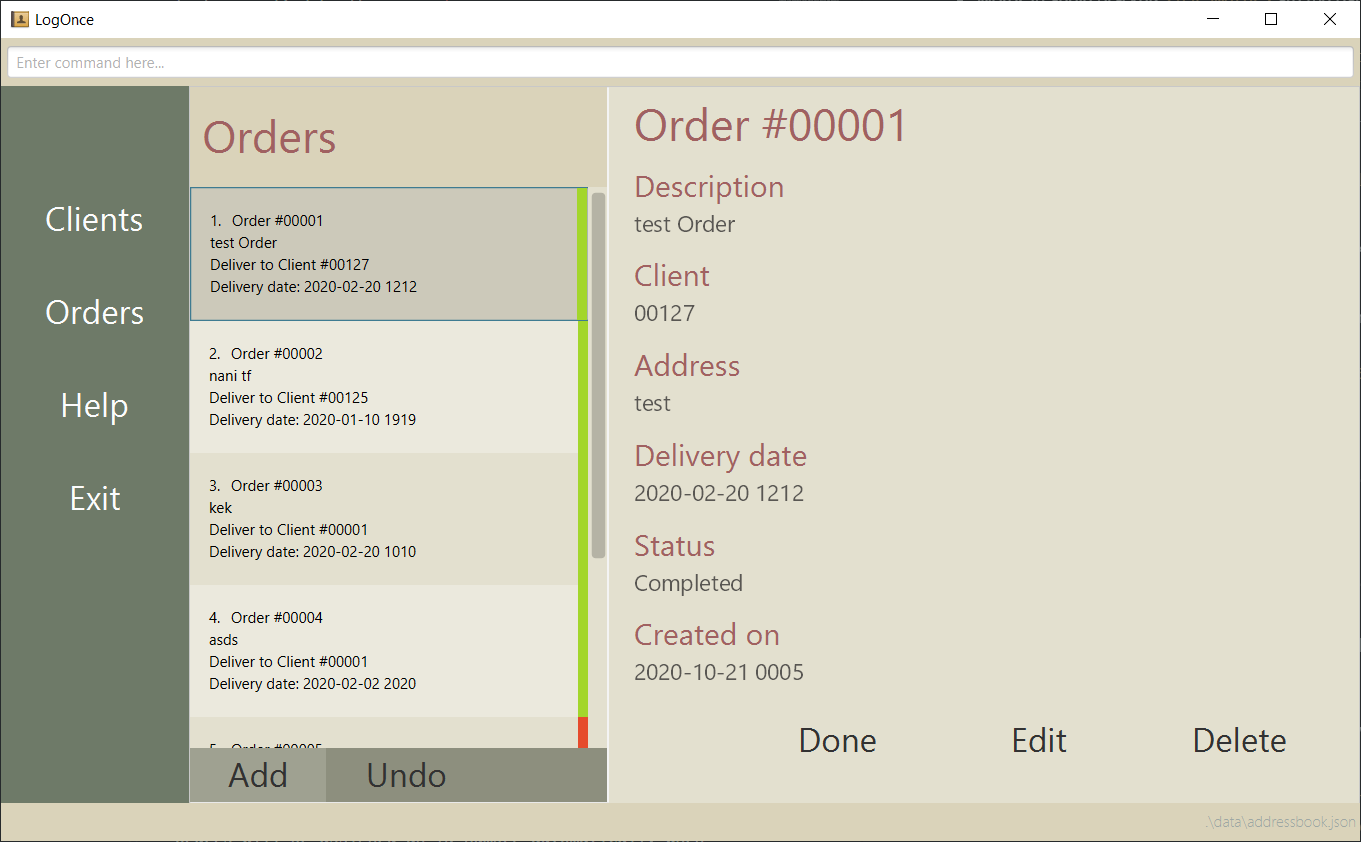Viewport: 1361px width, 842px height.
Task: Click the 'Status' field label
Action: tap(674, 546)
